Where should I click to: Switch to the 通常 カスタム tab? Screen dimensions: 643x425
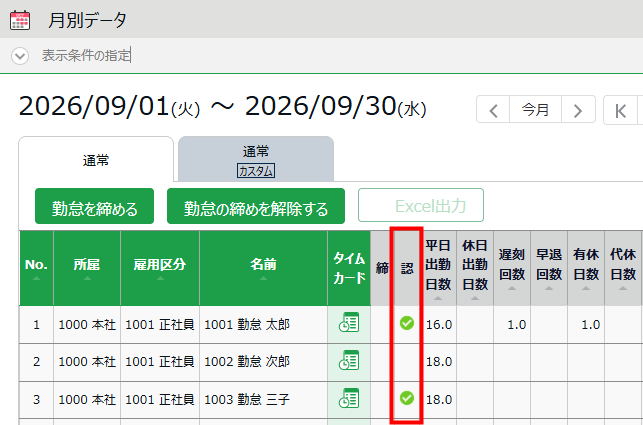[x=256, y=160]
